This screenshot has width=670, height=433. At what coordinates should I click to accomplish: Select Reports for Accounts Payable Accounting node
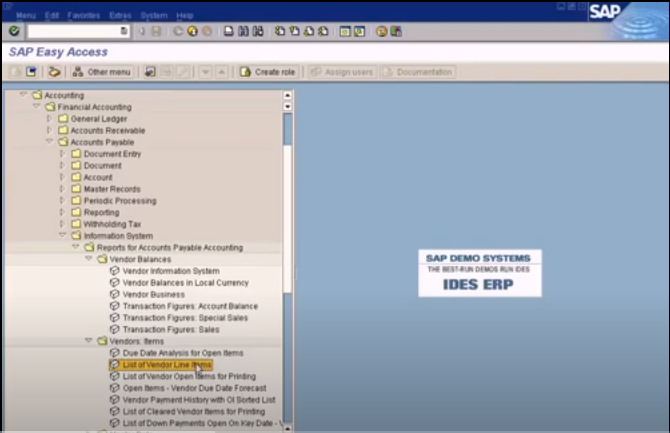(x=170, y=247)
